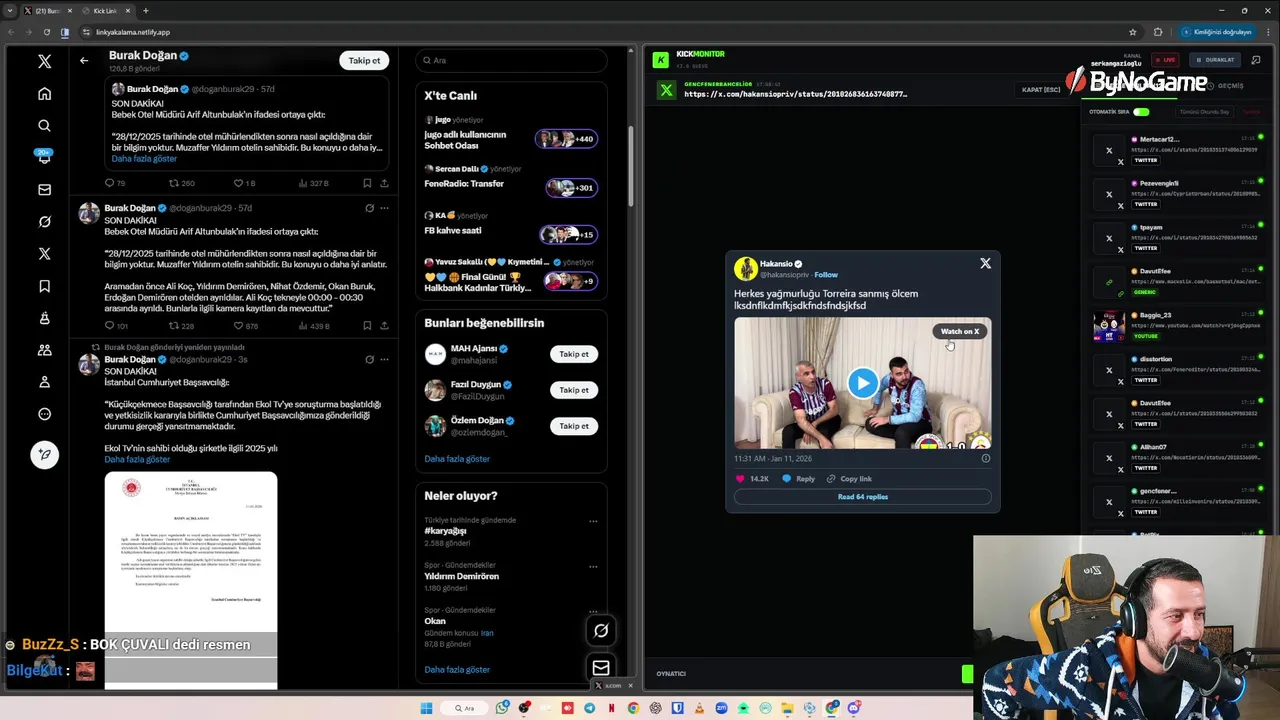Screen dimensions: 1280x720
Task: Like the Hakansio tweet with 14.2K
Action: click(x=753, y=479)
